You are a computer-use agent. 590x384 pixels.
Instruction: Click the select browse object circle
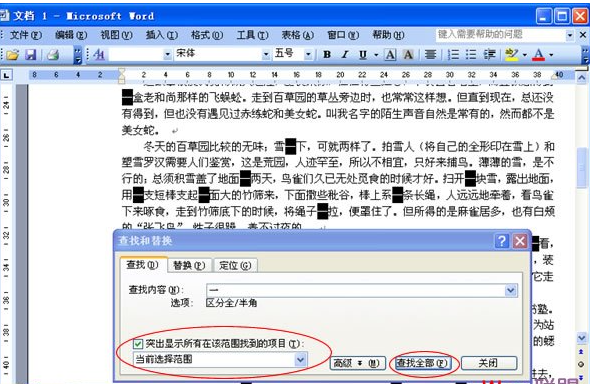[581, 364]
